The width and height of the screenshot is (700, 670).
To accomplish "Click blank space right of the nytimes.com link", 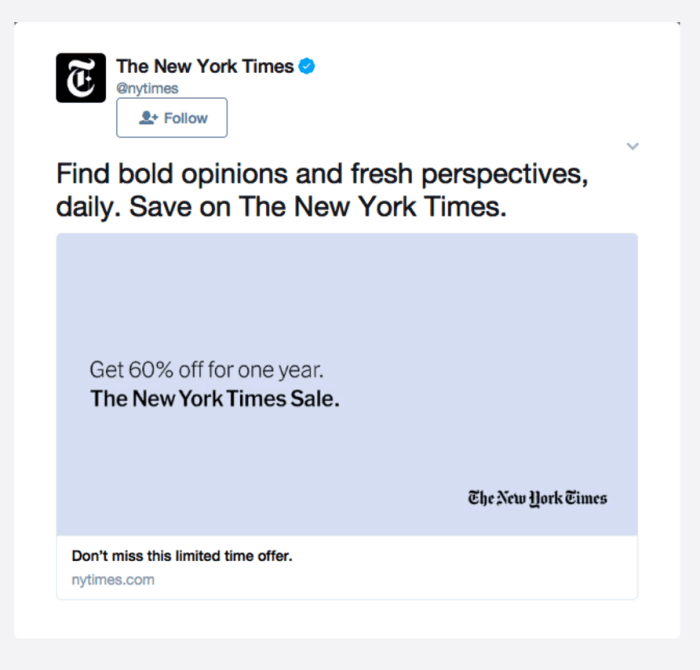I will coord(400,579).
